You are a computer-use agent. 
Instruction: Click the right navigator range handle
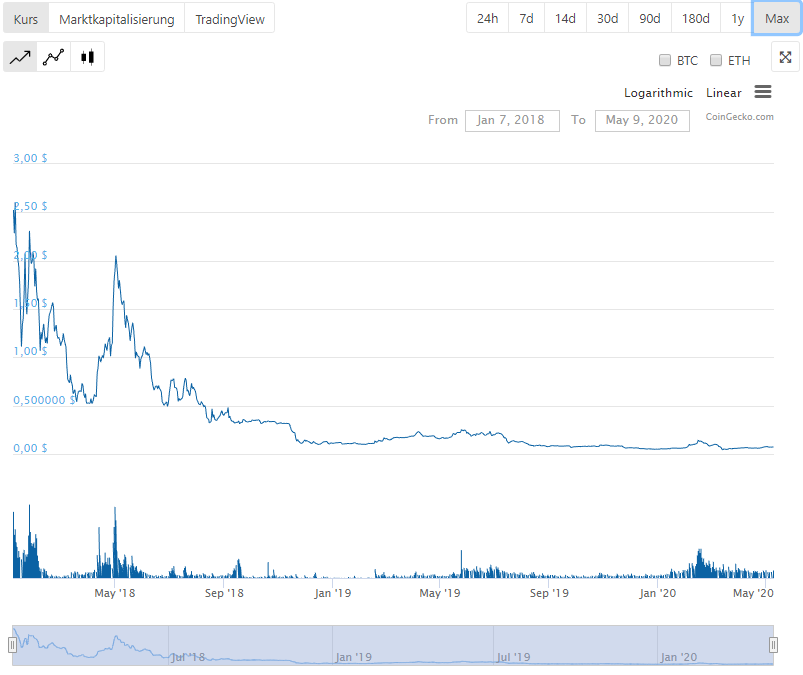tap(773, 645)
